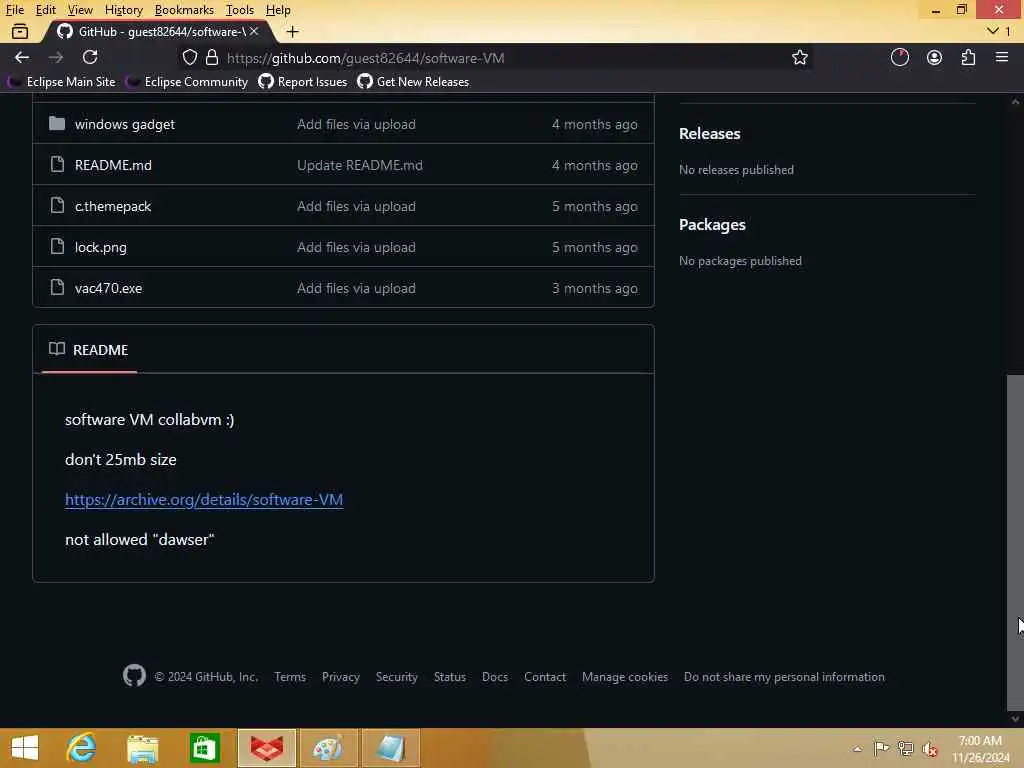Screen dimensions: 1024x768
Task: Open the archive.org software-VM link
Action: point(204,500)
